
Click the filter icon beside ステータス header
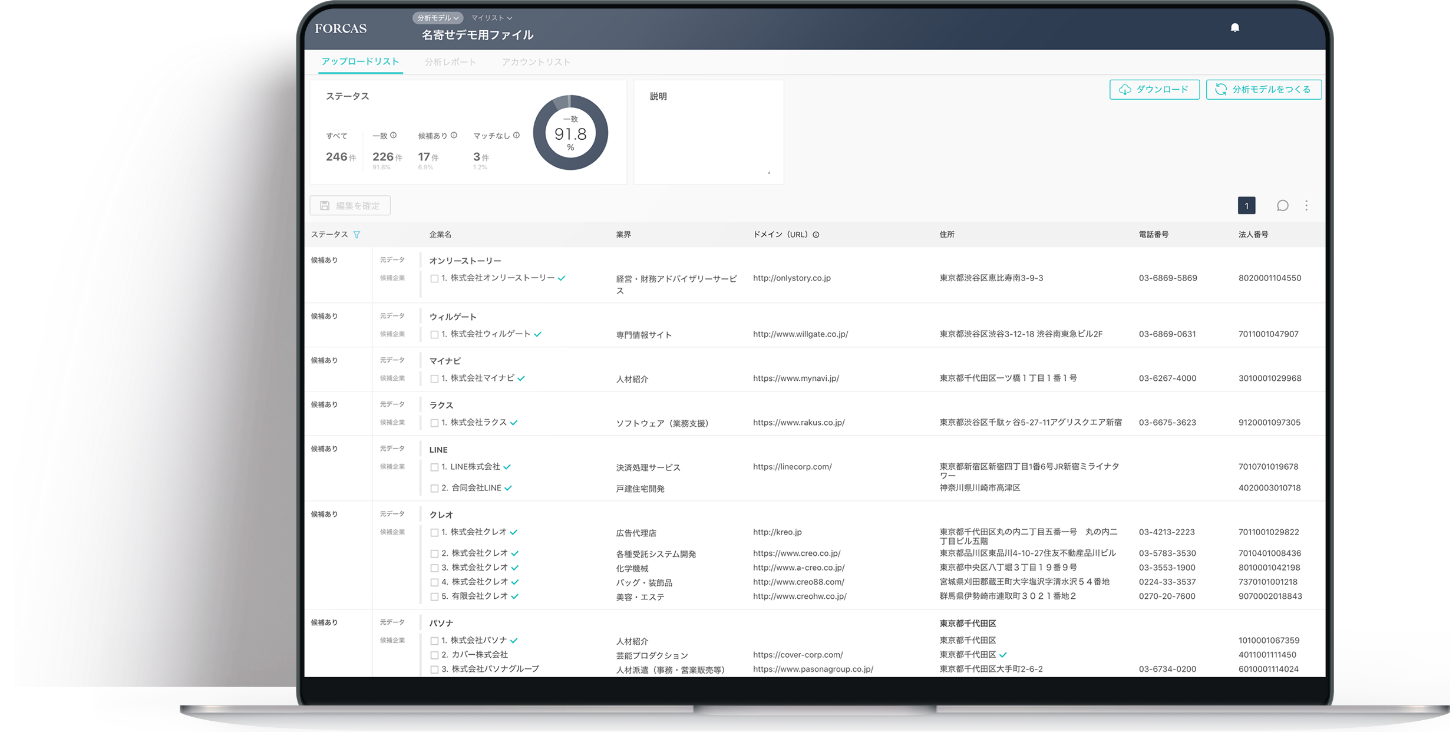(357, 235)
